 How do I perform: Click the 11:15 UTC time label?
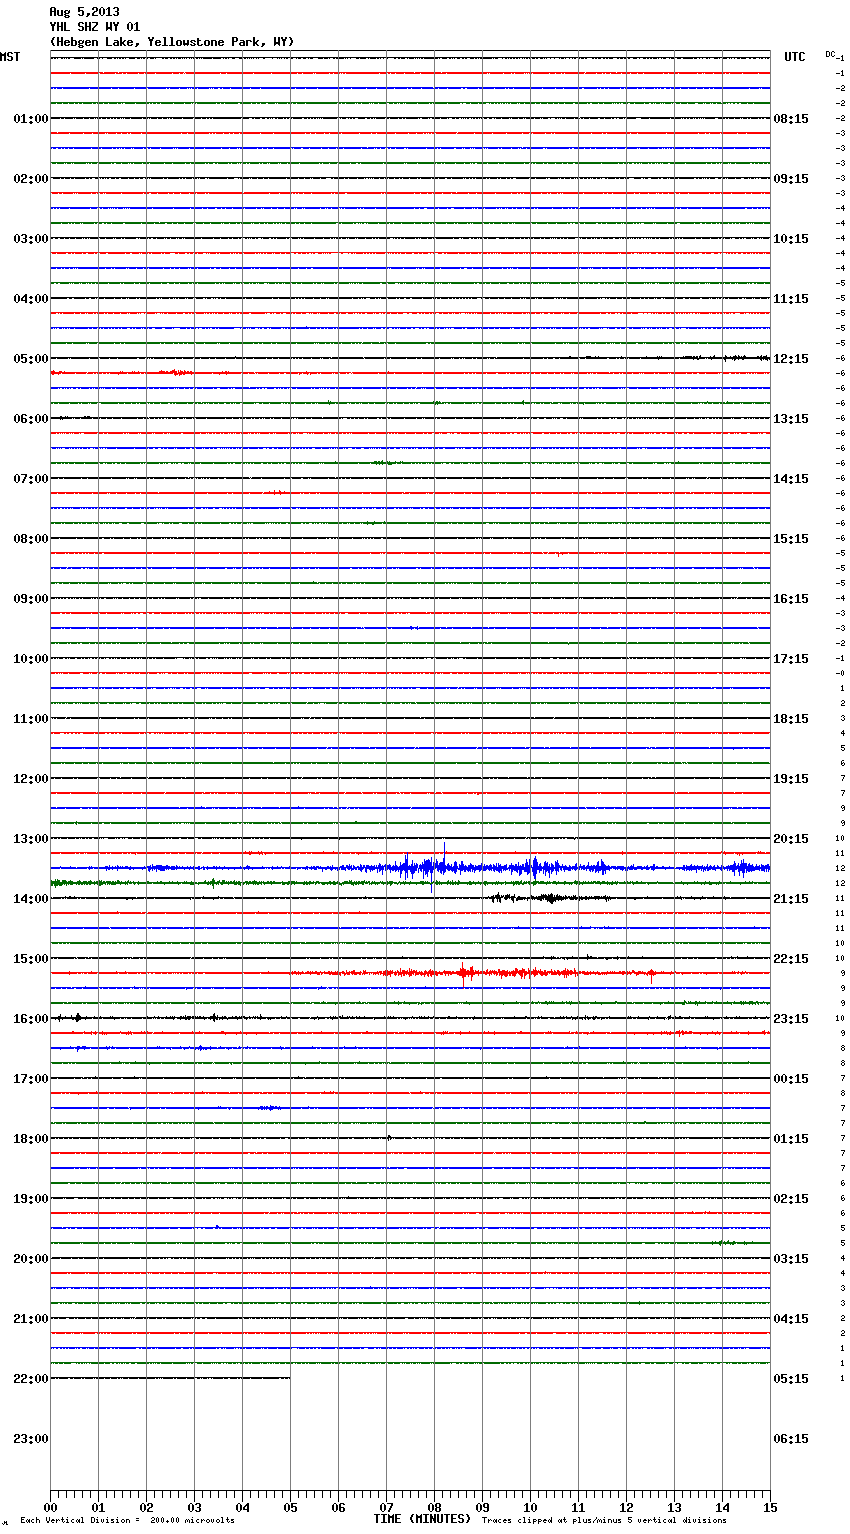coord(791,299)
